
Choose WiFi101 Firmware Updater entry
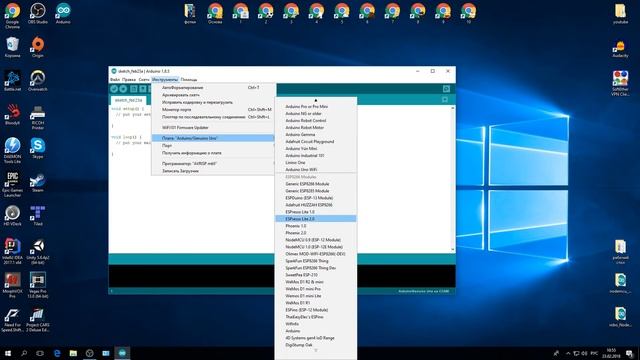pos(213,127)
